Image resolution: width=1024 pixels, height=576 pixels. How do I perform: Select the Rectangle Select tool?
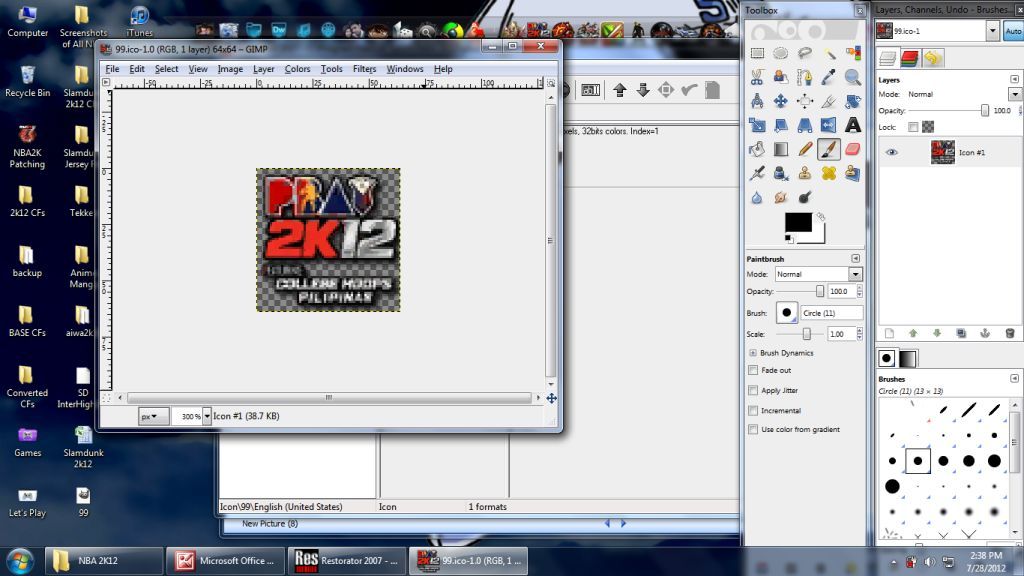tap(757, 54)
